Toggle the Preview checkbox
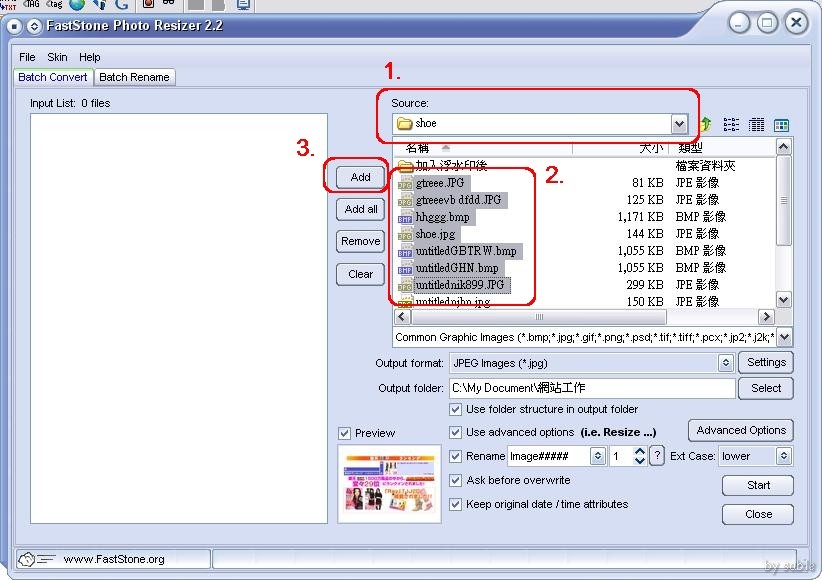822x580 pixels. coord(345,433)
